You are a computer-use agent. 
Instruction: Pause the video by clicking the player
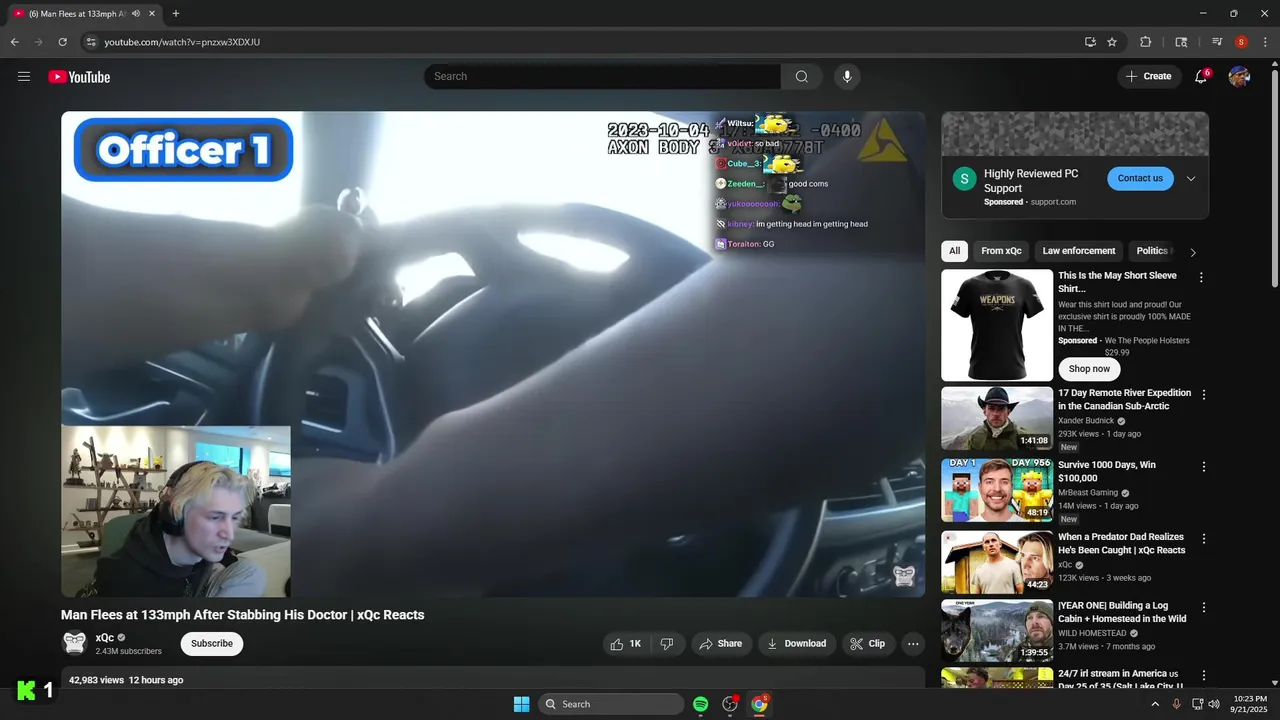click(x=493, y=354)
